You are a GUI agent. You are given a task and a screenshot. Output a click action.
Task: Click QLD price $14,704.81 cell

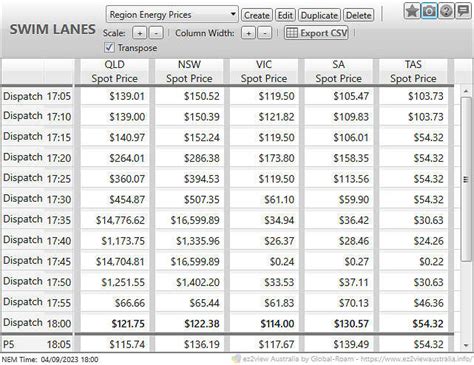pos(115,261)
